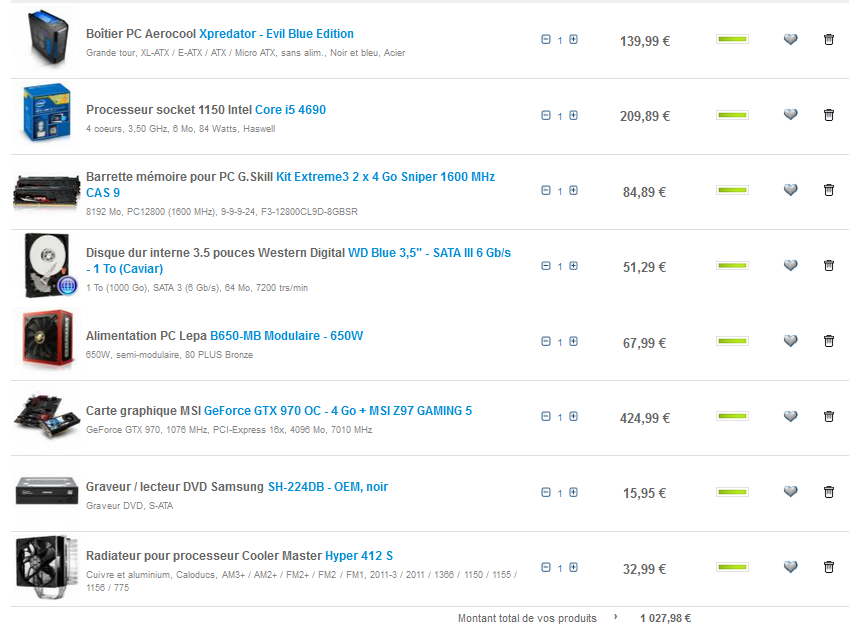Open the Core i5 4690 product page

(290, 110)
